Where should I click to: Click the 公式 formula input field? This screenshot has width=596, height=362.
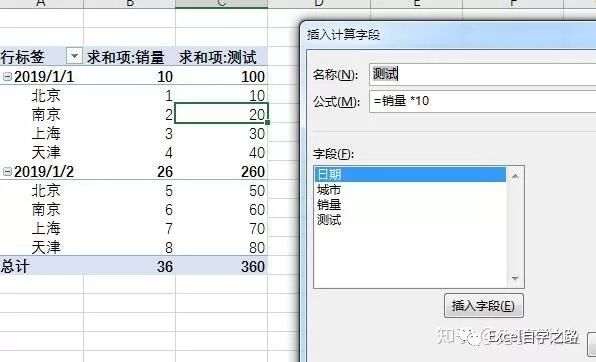482,101
